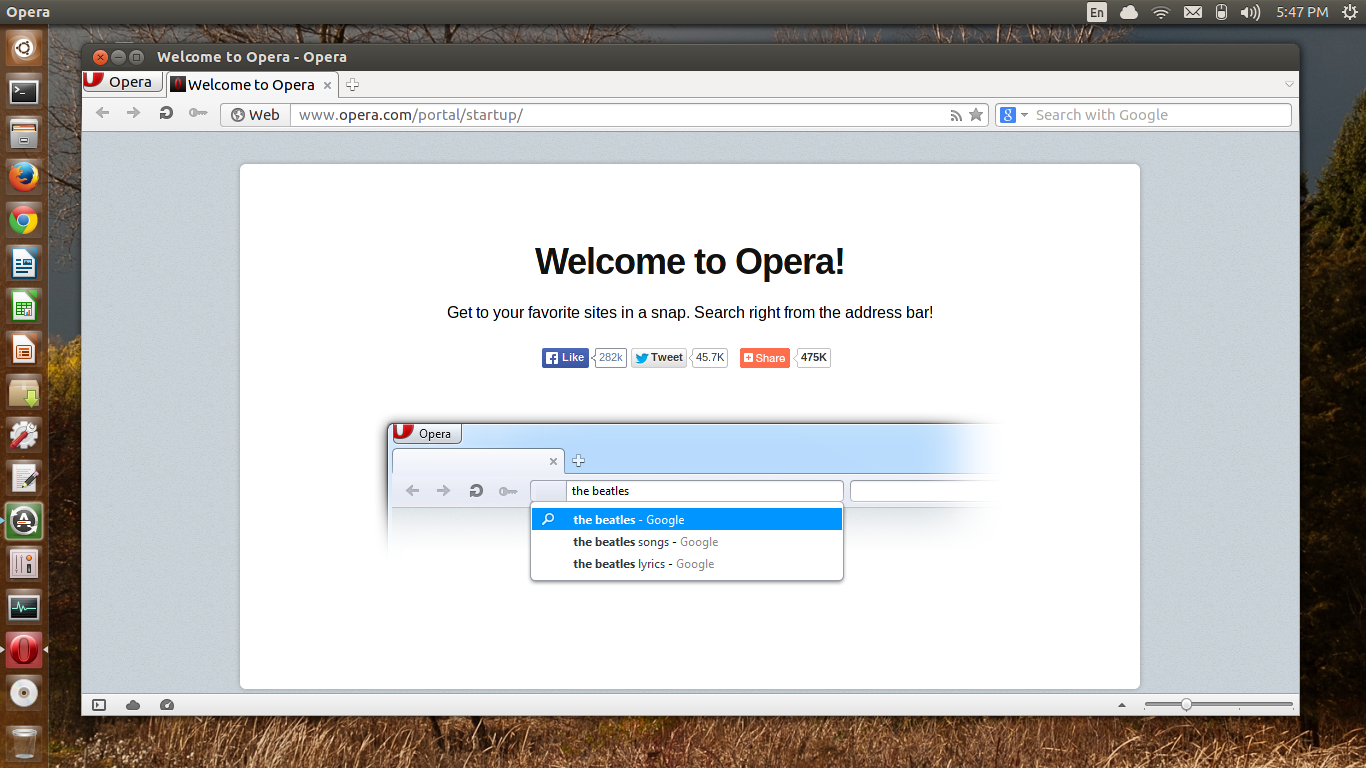This screenshot has width=1366, height=768.
Task: Go forward using the forward arrow
Action: (x=133, y=114)
